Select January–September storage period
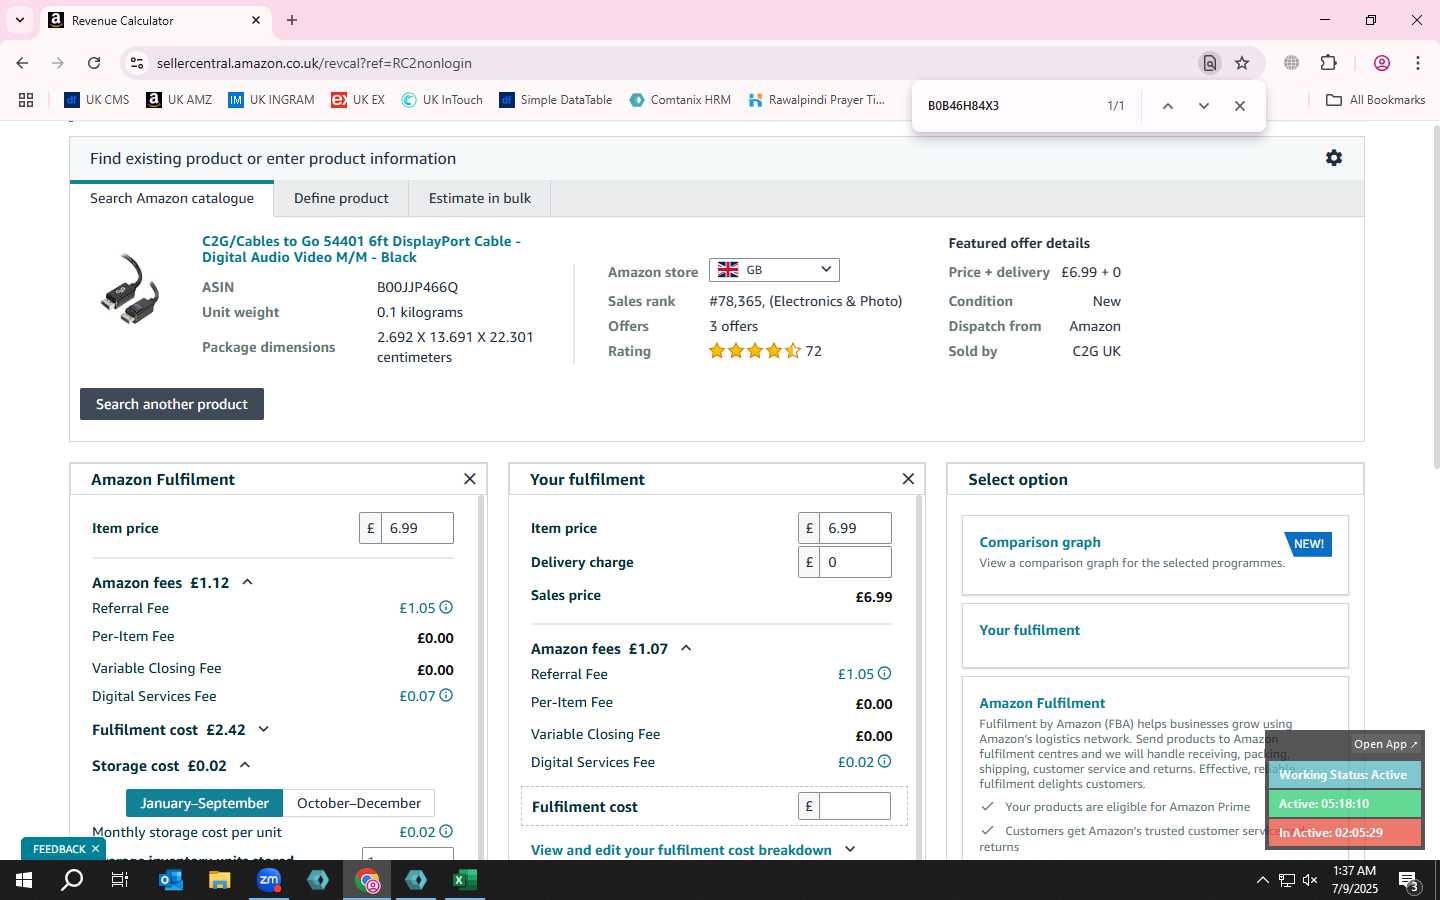This screenshot has height=900, width=1440. coord(204,803)
